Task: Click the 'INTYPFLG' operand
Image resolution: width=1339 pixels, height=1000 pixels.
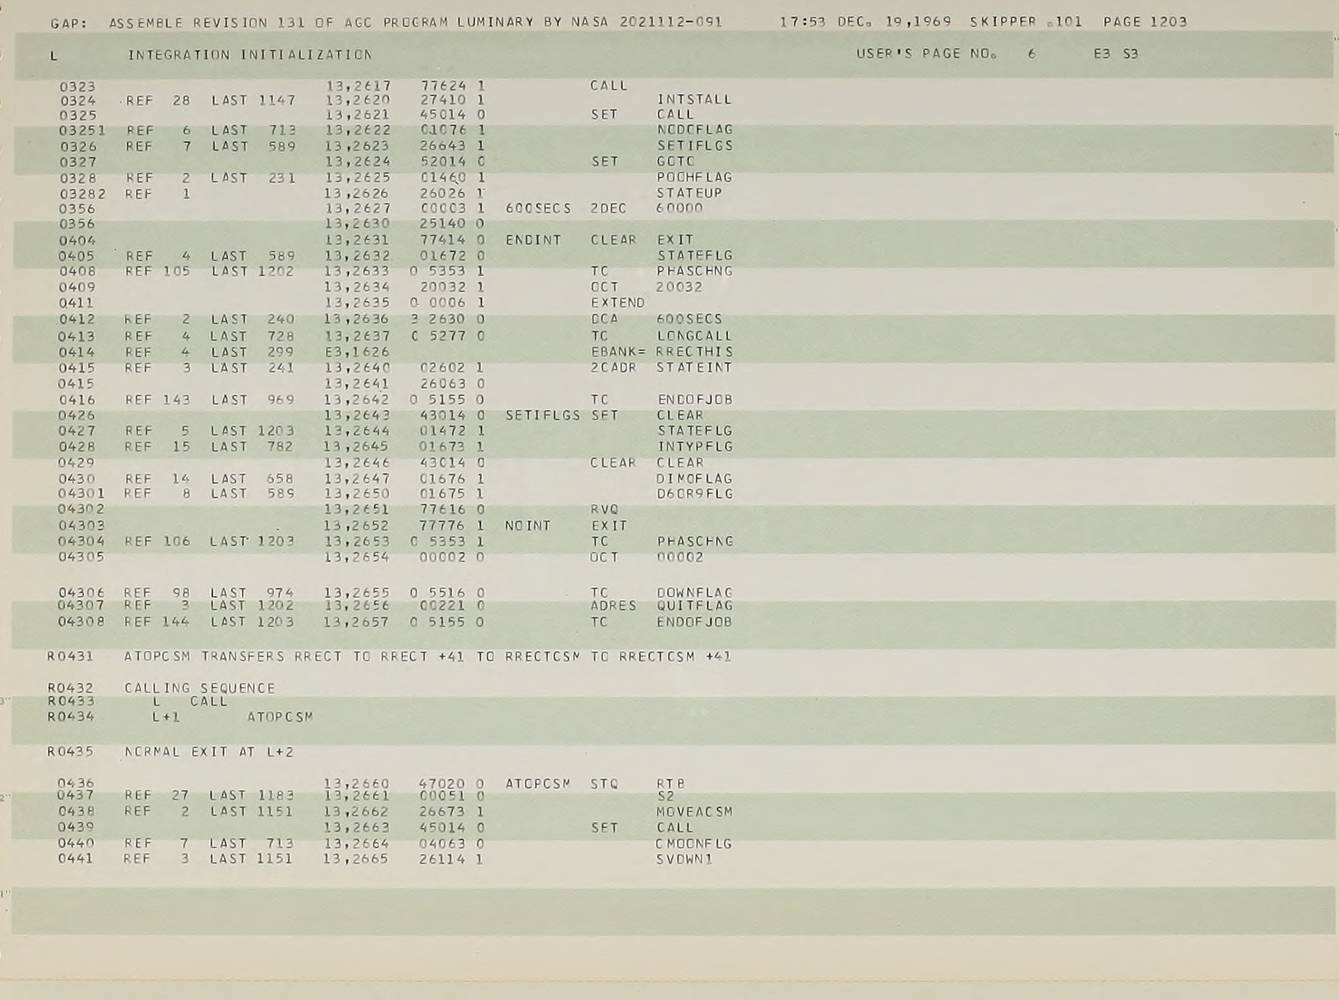Action: pyautogui.click(x=695, y=446)
